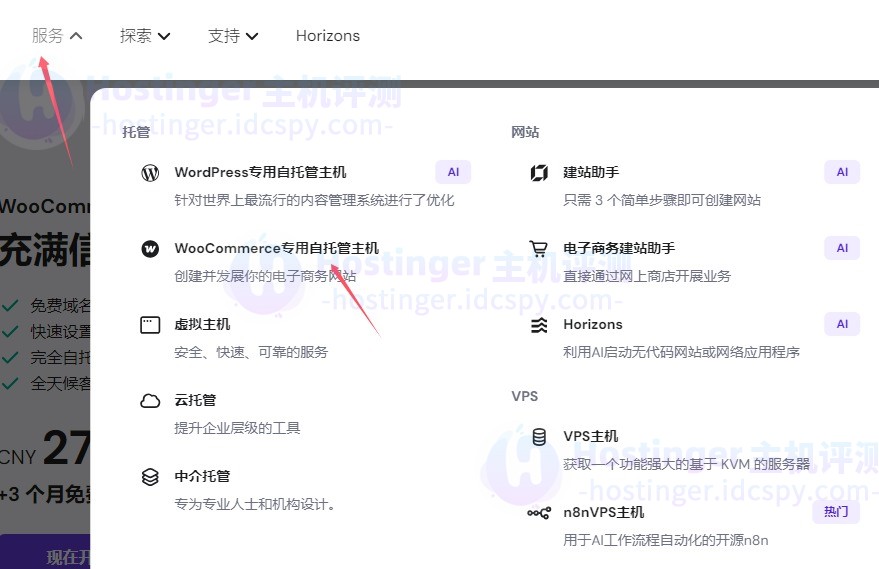The height and width of the screenshot is (569, 879).
Task: Open Horizons from the top navigation
Action: [327, 36]
